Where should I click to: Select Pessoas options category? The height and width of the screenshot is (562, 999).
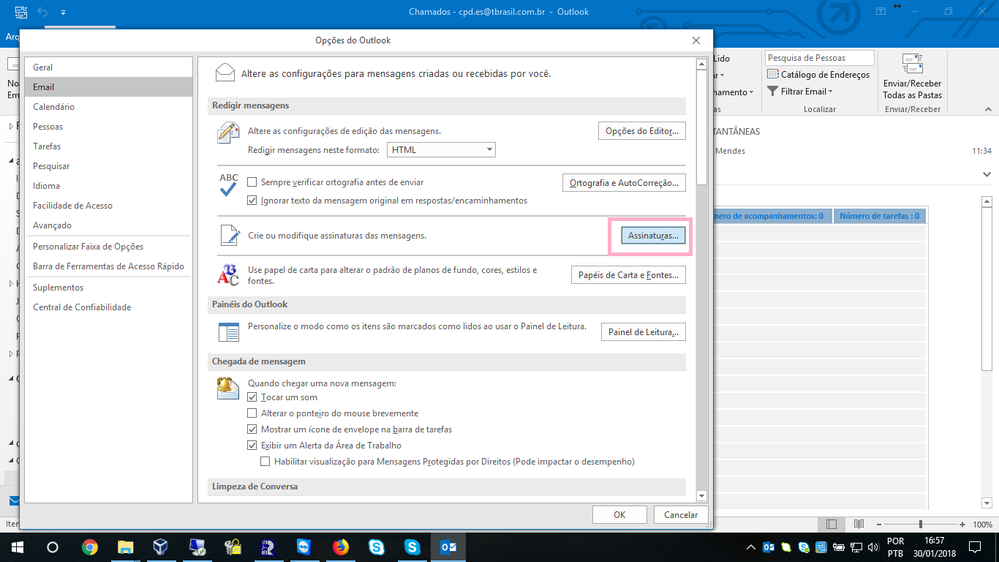pos(108,126)
